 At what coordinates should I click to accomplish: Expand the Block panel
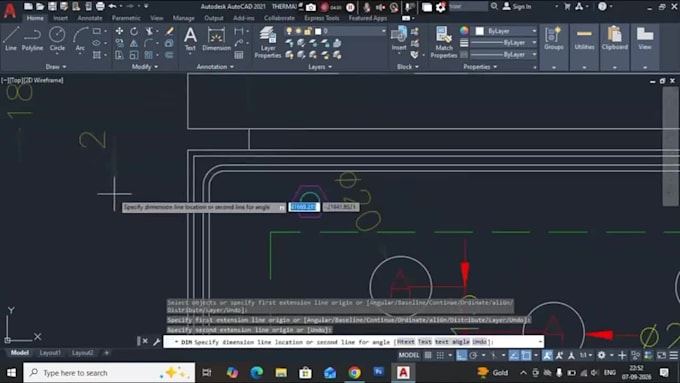pyautogui.click(x=408, y=67)
